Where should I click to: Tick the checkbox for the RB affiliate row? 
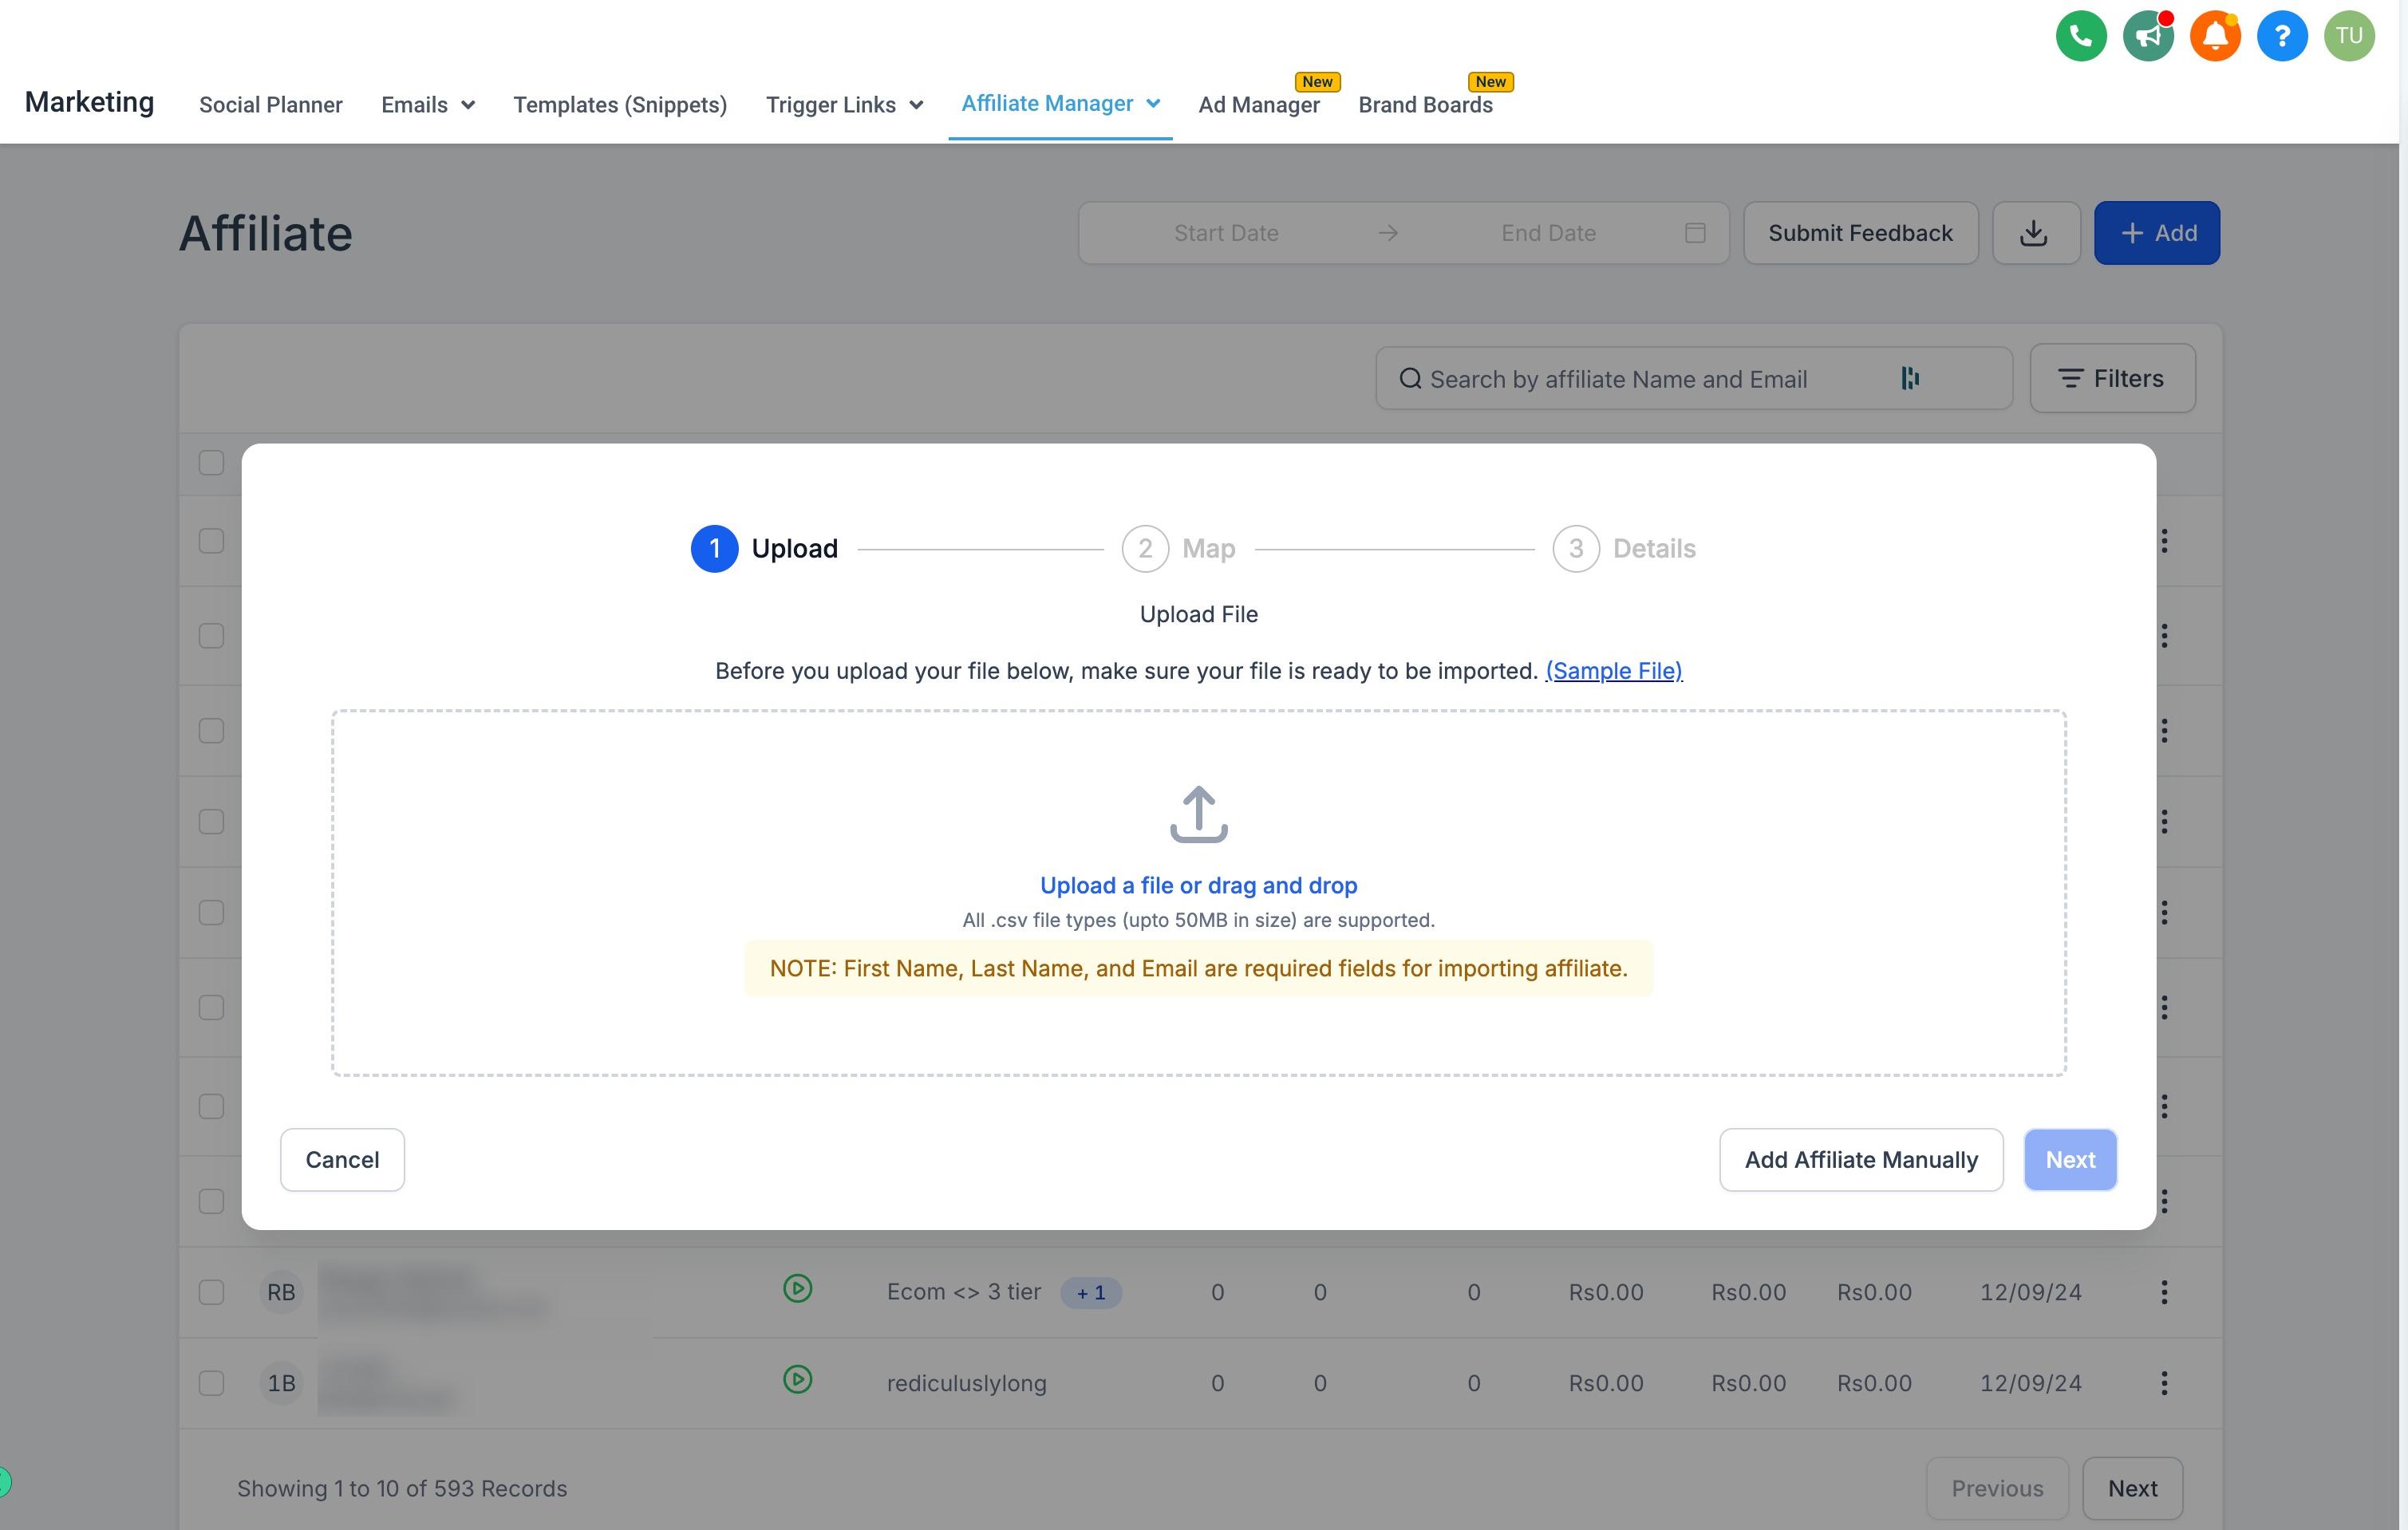click(x=211, y=1292)
